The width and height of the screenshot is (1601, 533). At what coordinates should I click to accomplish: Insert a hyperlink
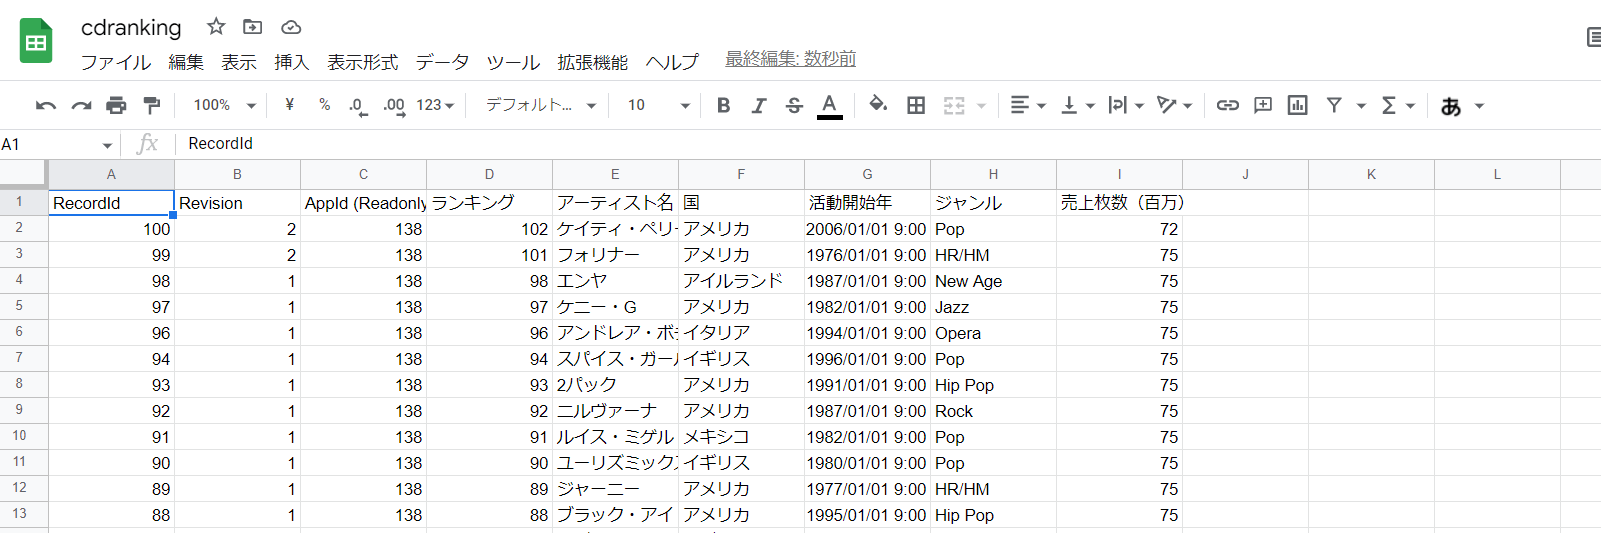coord(1228,105)
